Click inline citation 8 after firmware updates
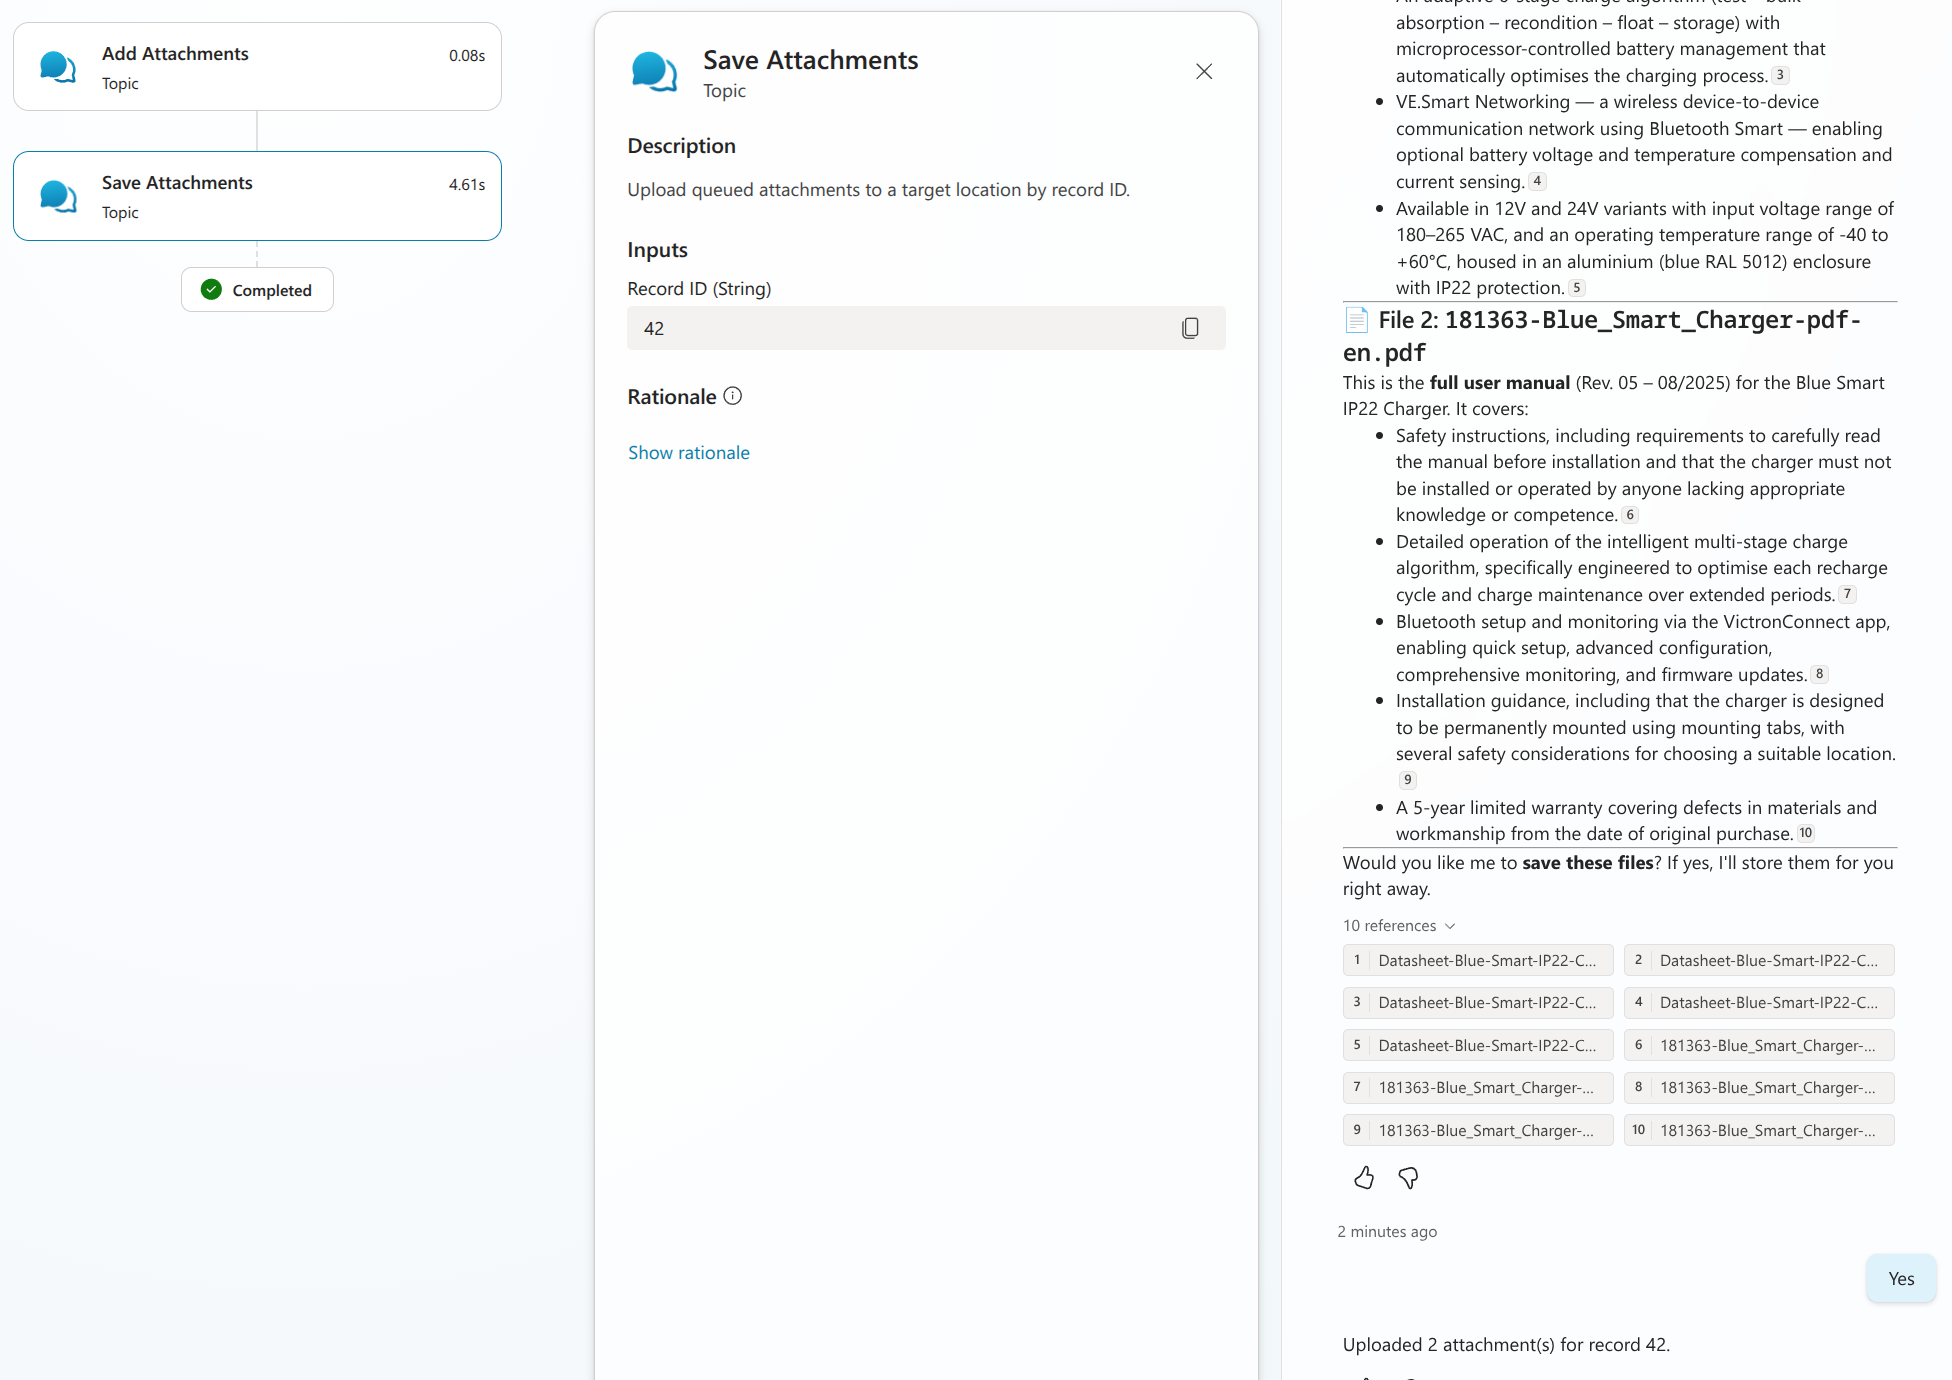This screenshot has width=1952, height=1380. pos(1820,674)
